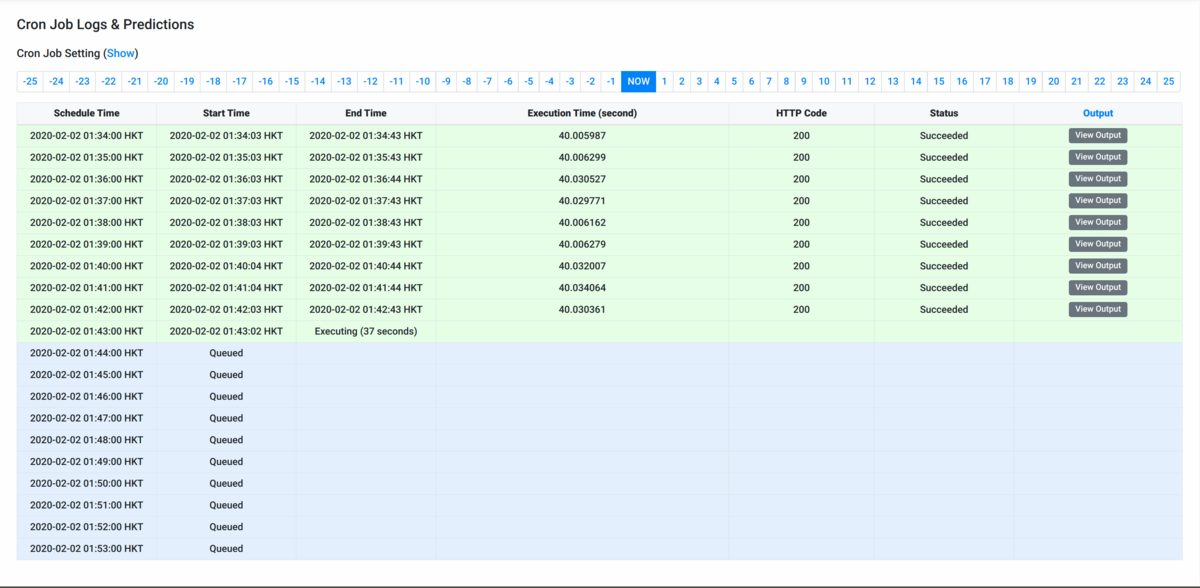Click the Schedule Time column header
The image size is (1200, 588).
coord(87,114)
